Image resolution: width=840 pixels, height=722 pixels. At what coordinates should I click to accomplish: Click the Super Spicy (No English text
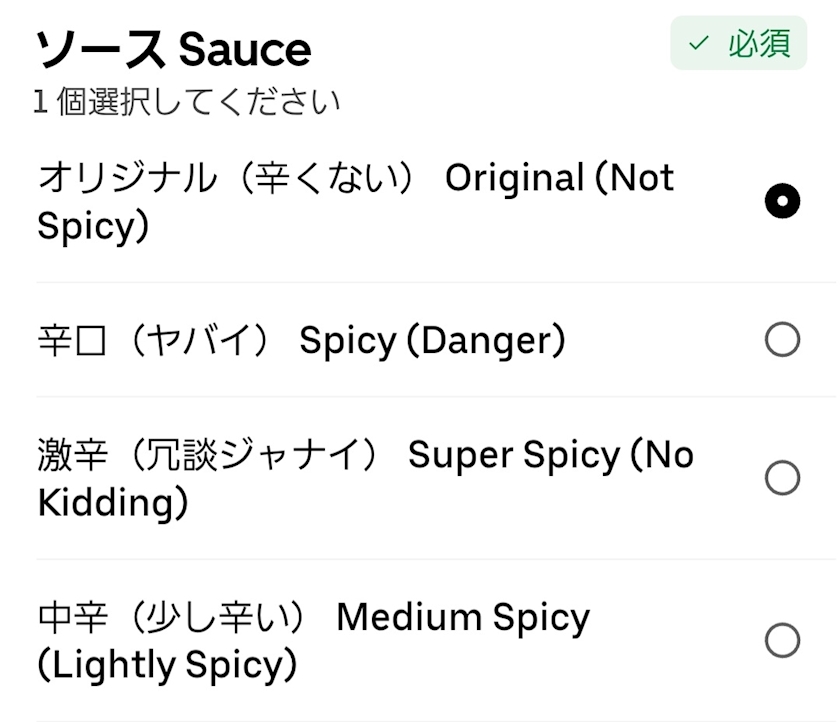click(550, 455)
